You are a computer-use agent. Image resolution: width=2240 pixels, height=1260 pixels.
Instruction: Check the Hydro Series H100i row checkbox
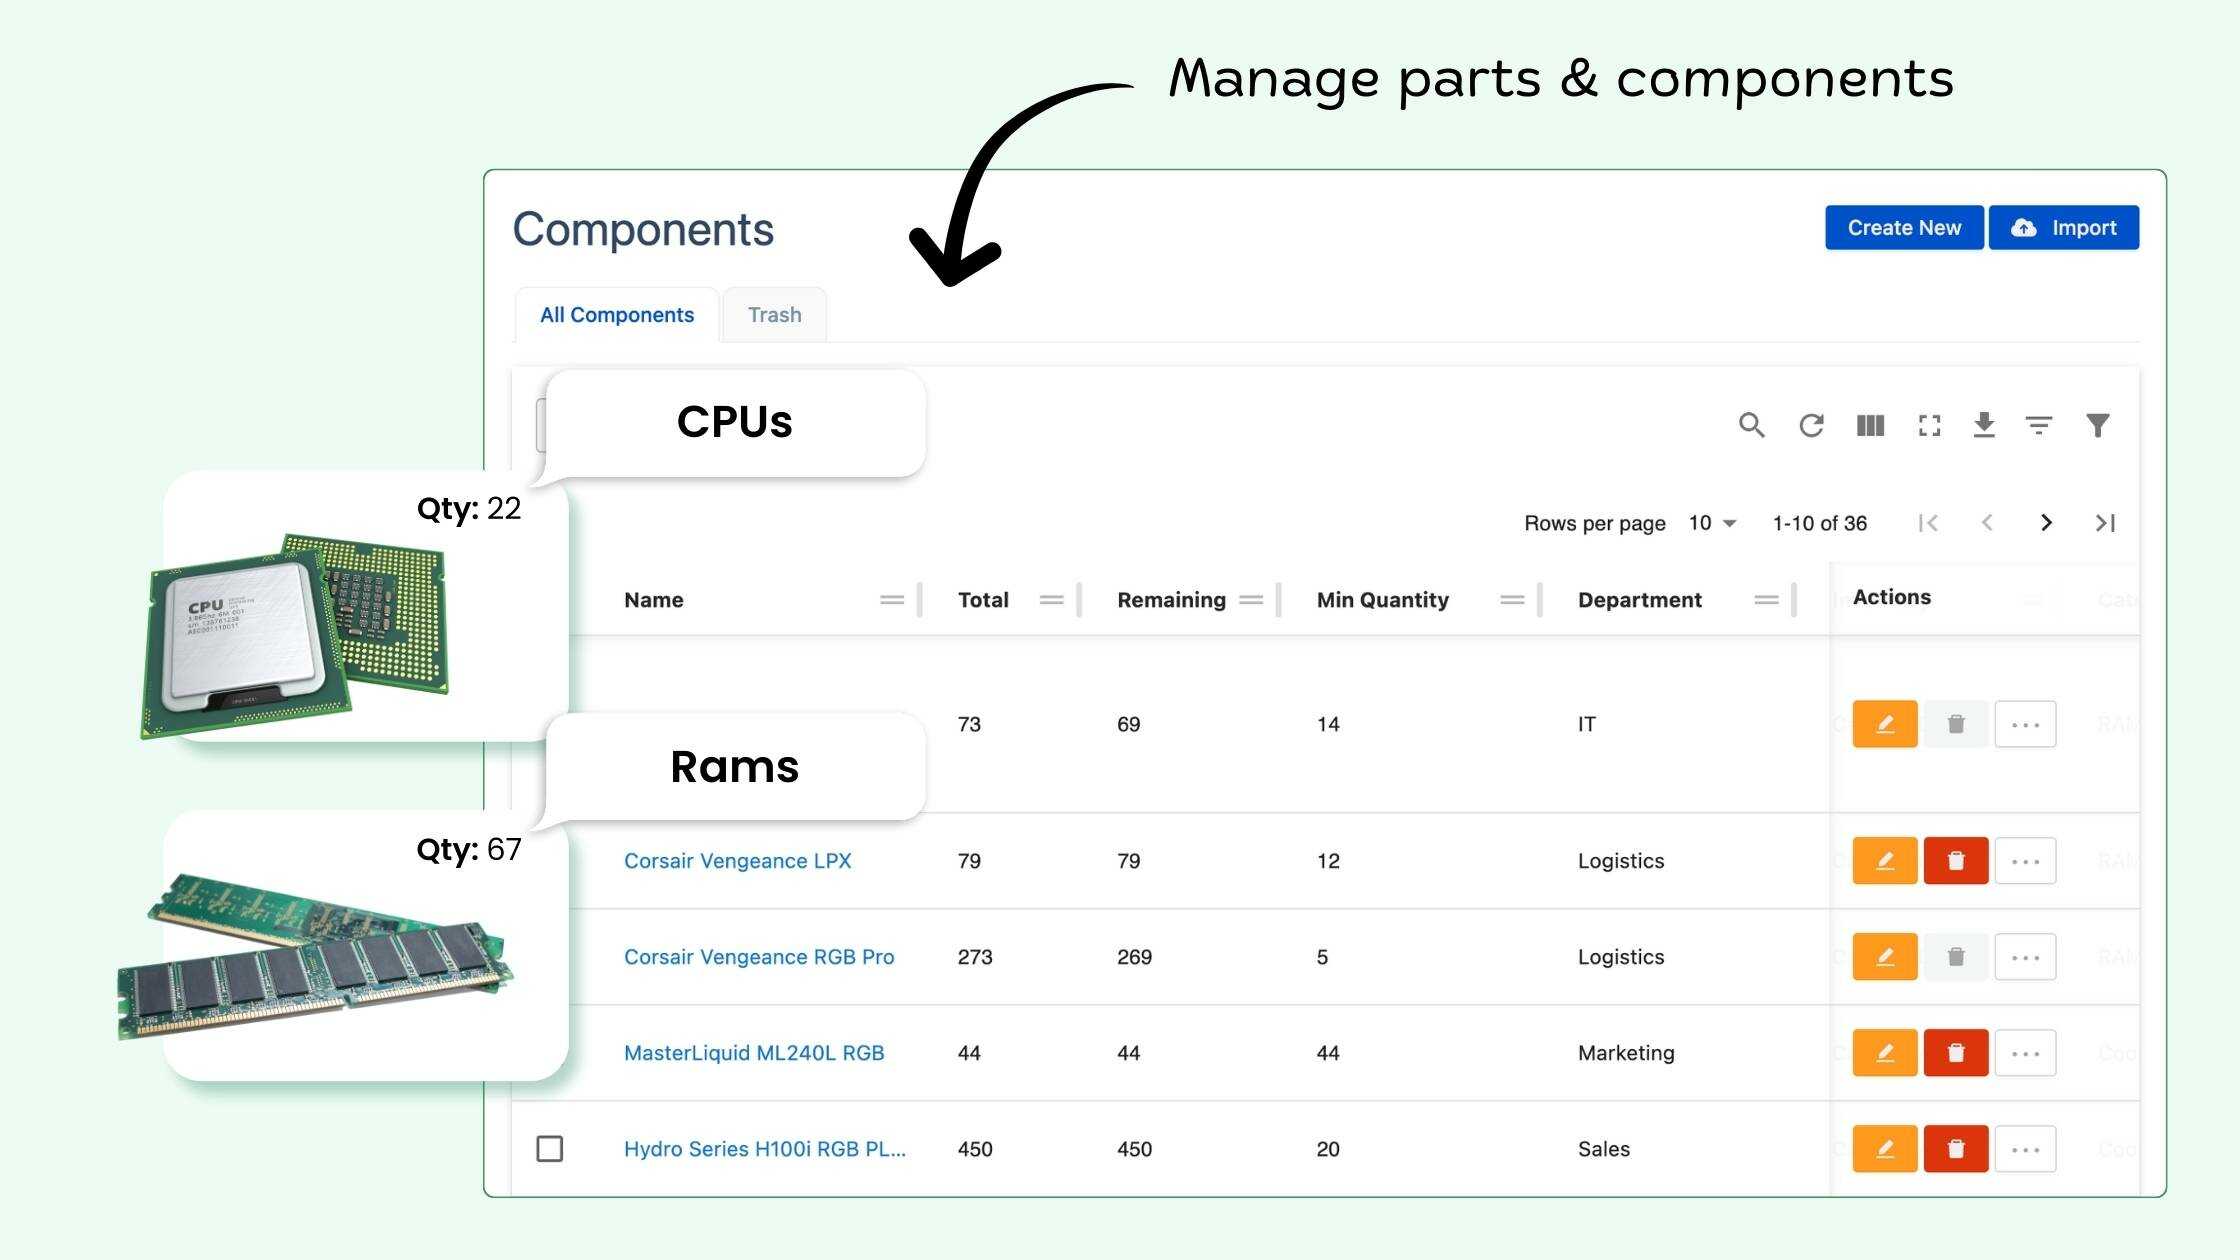tap(550, 1148)
